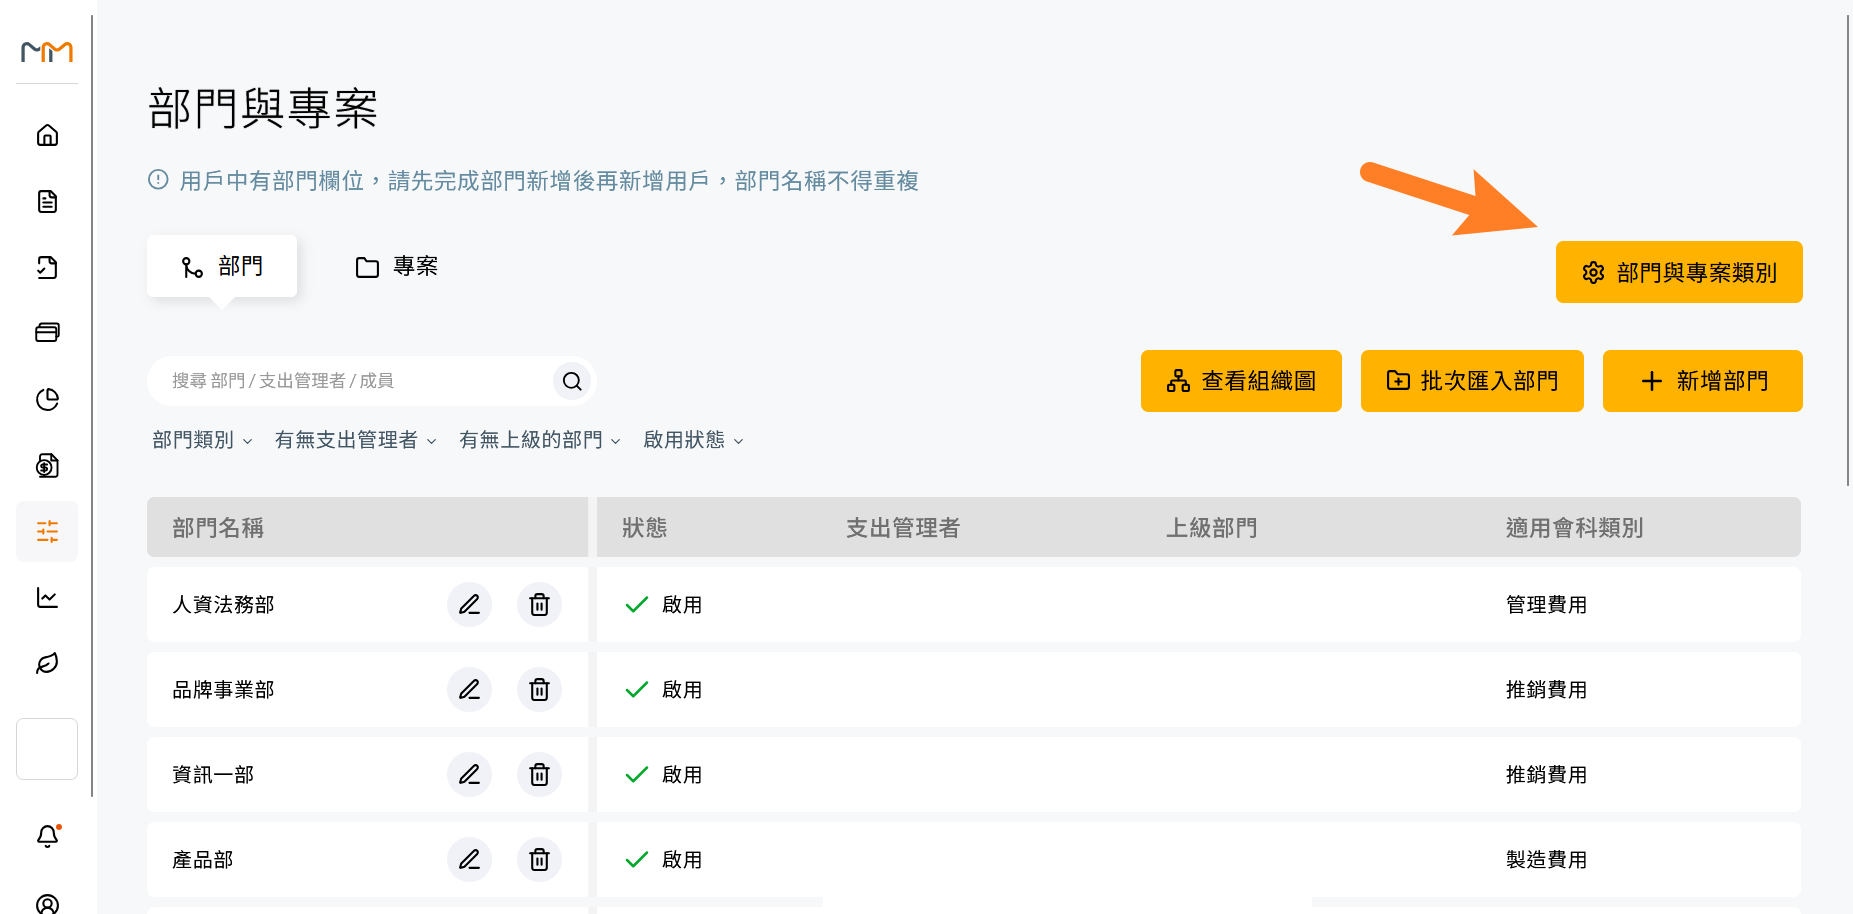Click the 部門與專案類別 button

click(1679, 272)
